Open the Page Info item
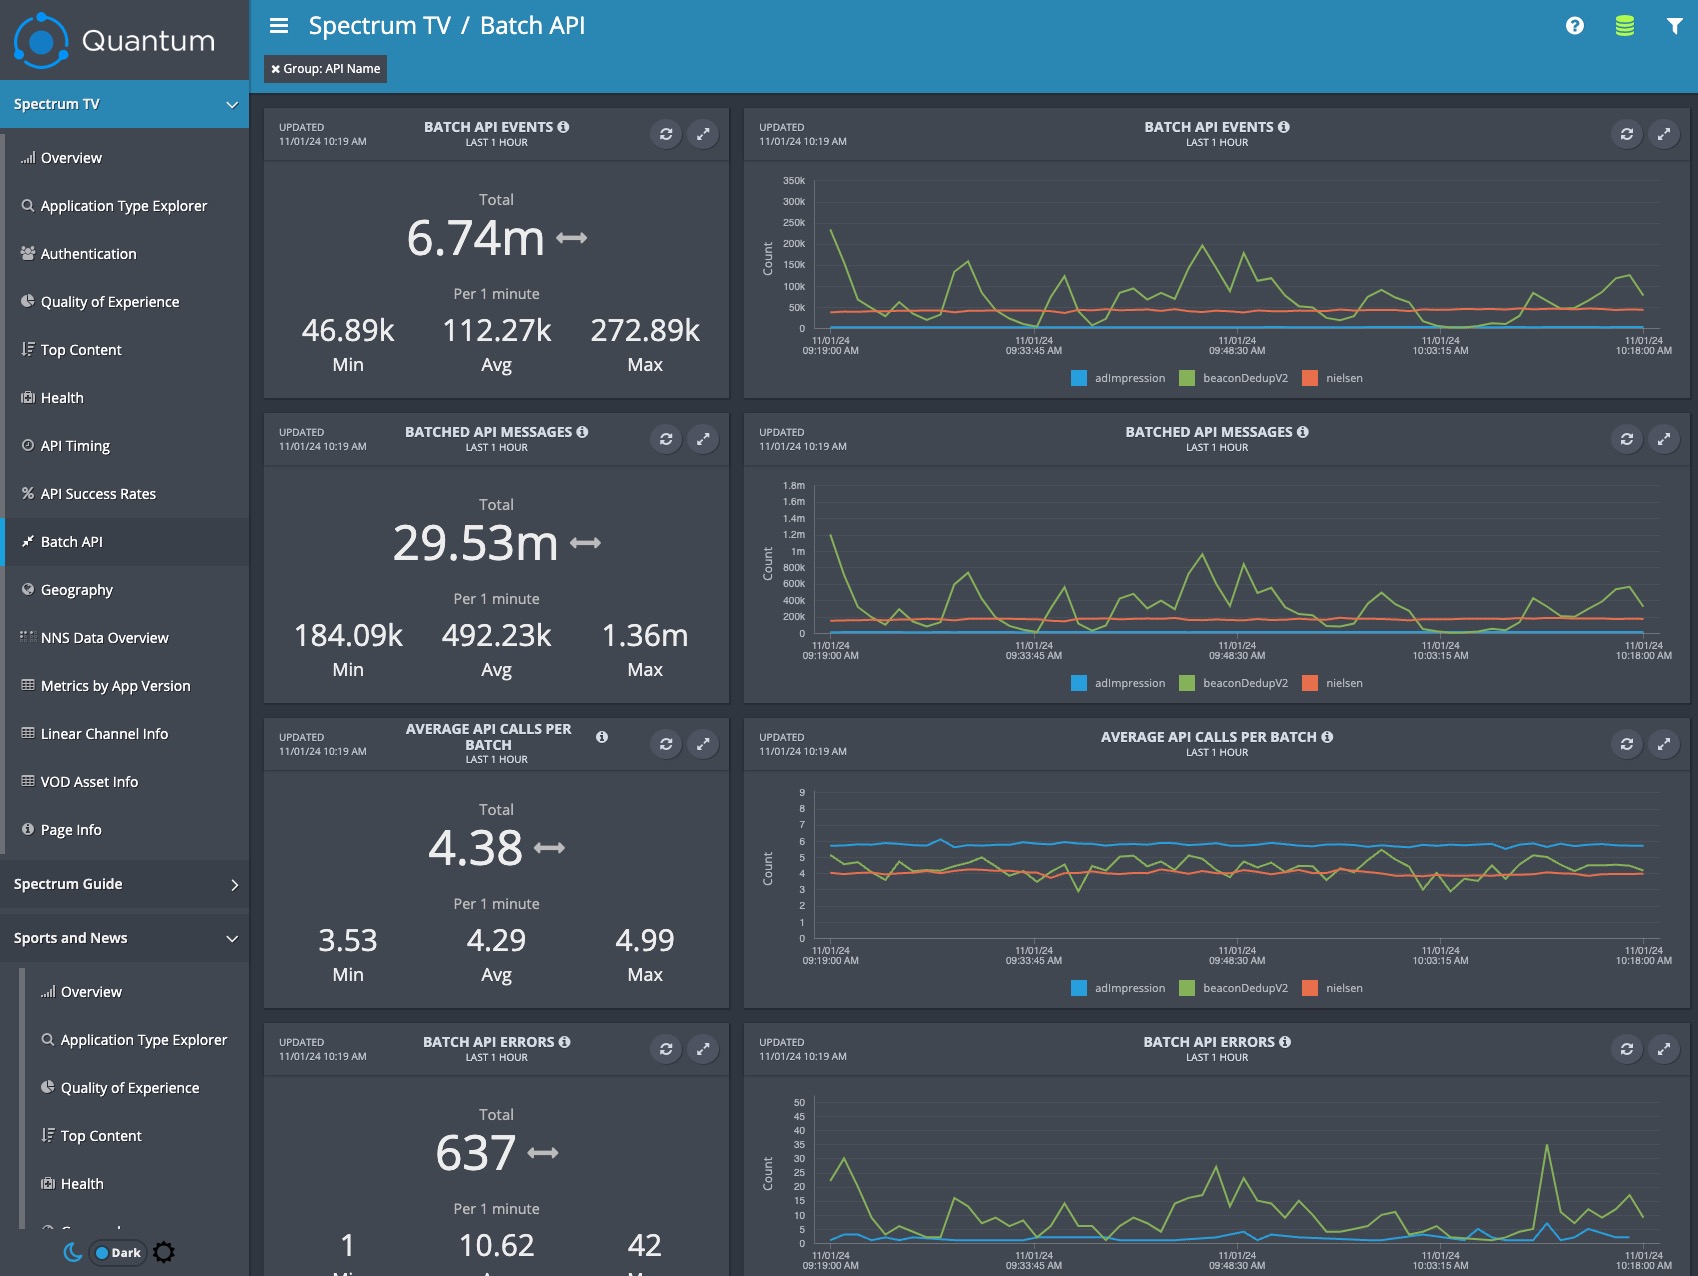The height and width of the screenshot is (1276, 1698). pos(126,830)
